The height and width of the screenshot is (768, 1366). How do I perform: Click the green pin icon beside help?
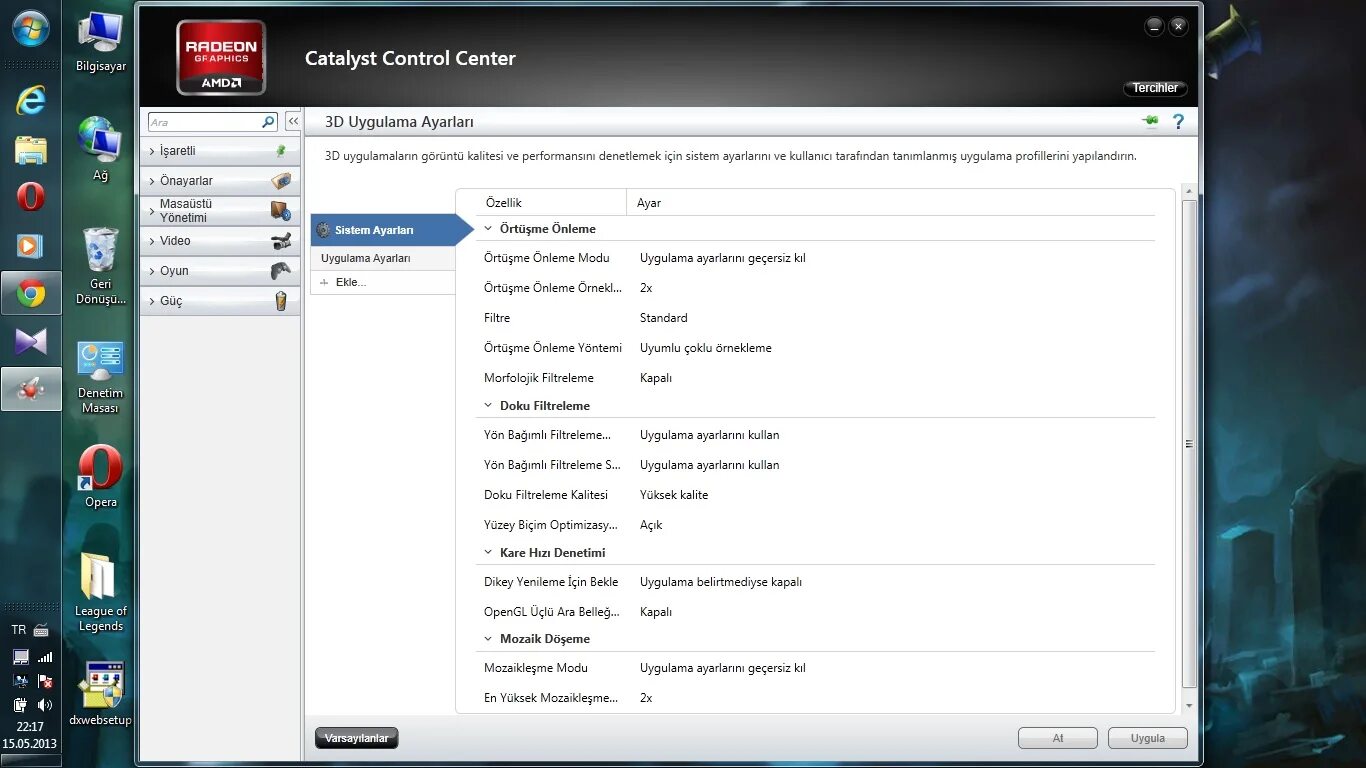click(1151, 121)
